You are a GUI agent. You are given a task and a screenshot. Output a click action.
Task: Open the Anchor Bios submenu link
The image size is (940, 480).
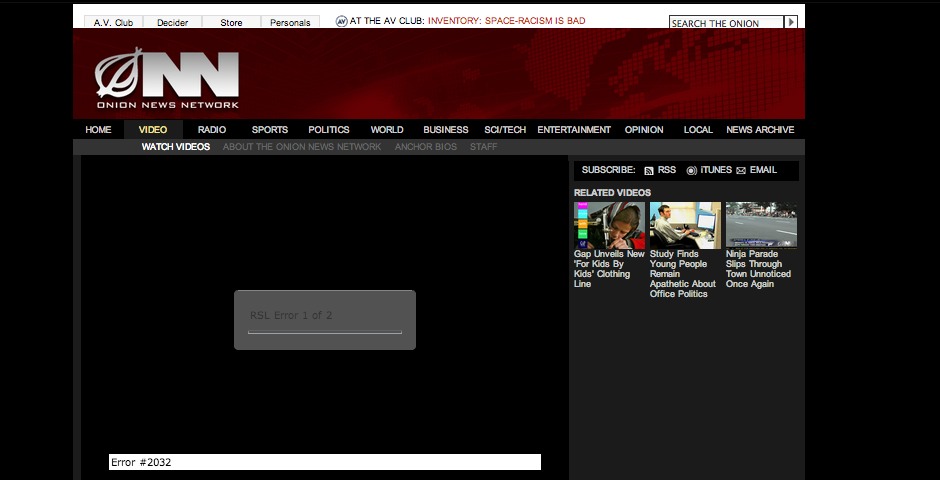426,147
